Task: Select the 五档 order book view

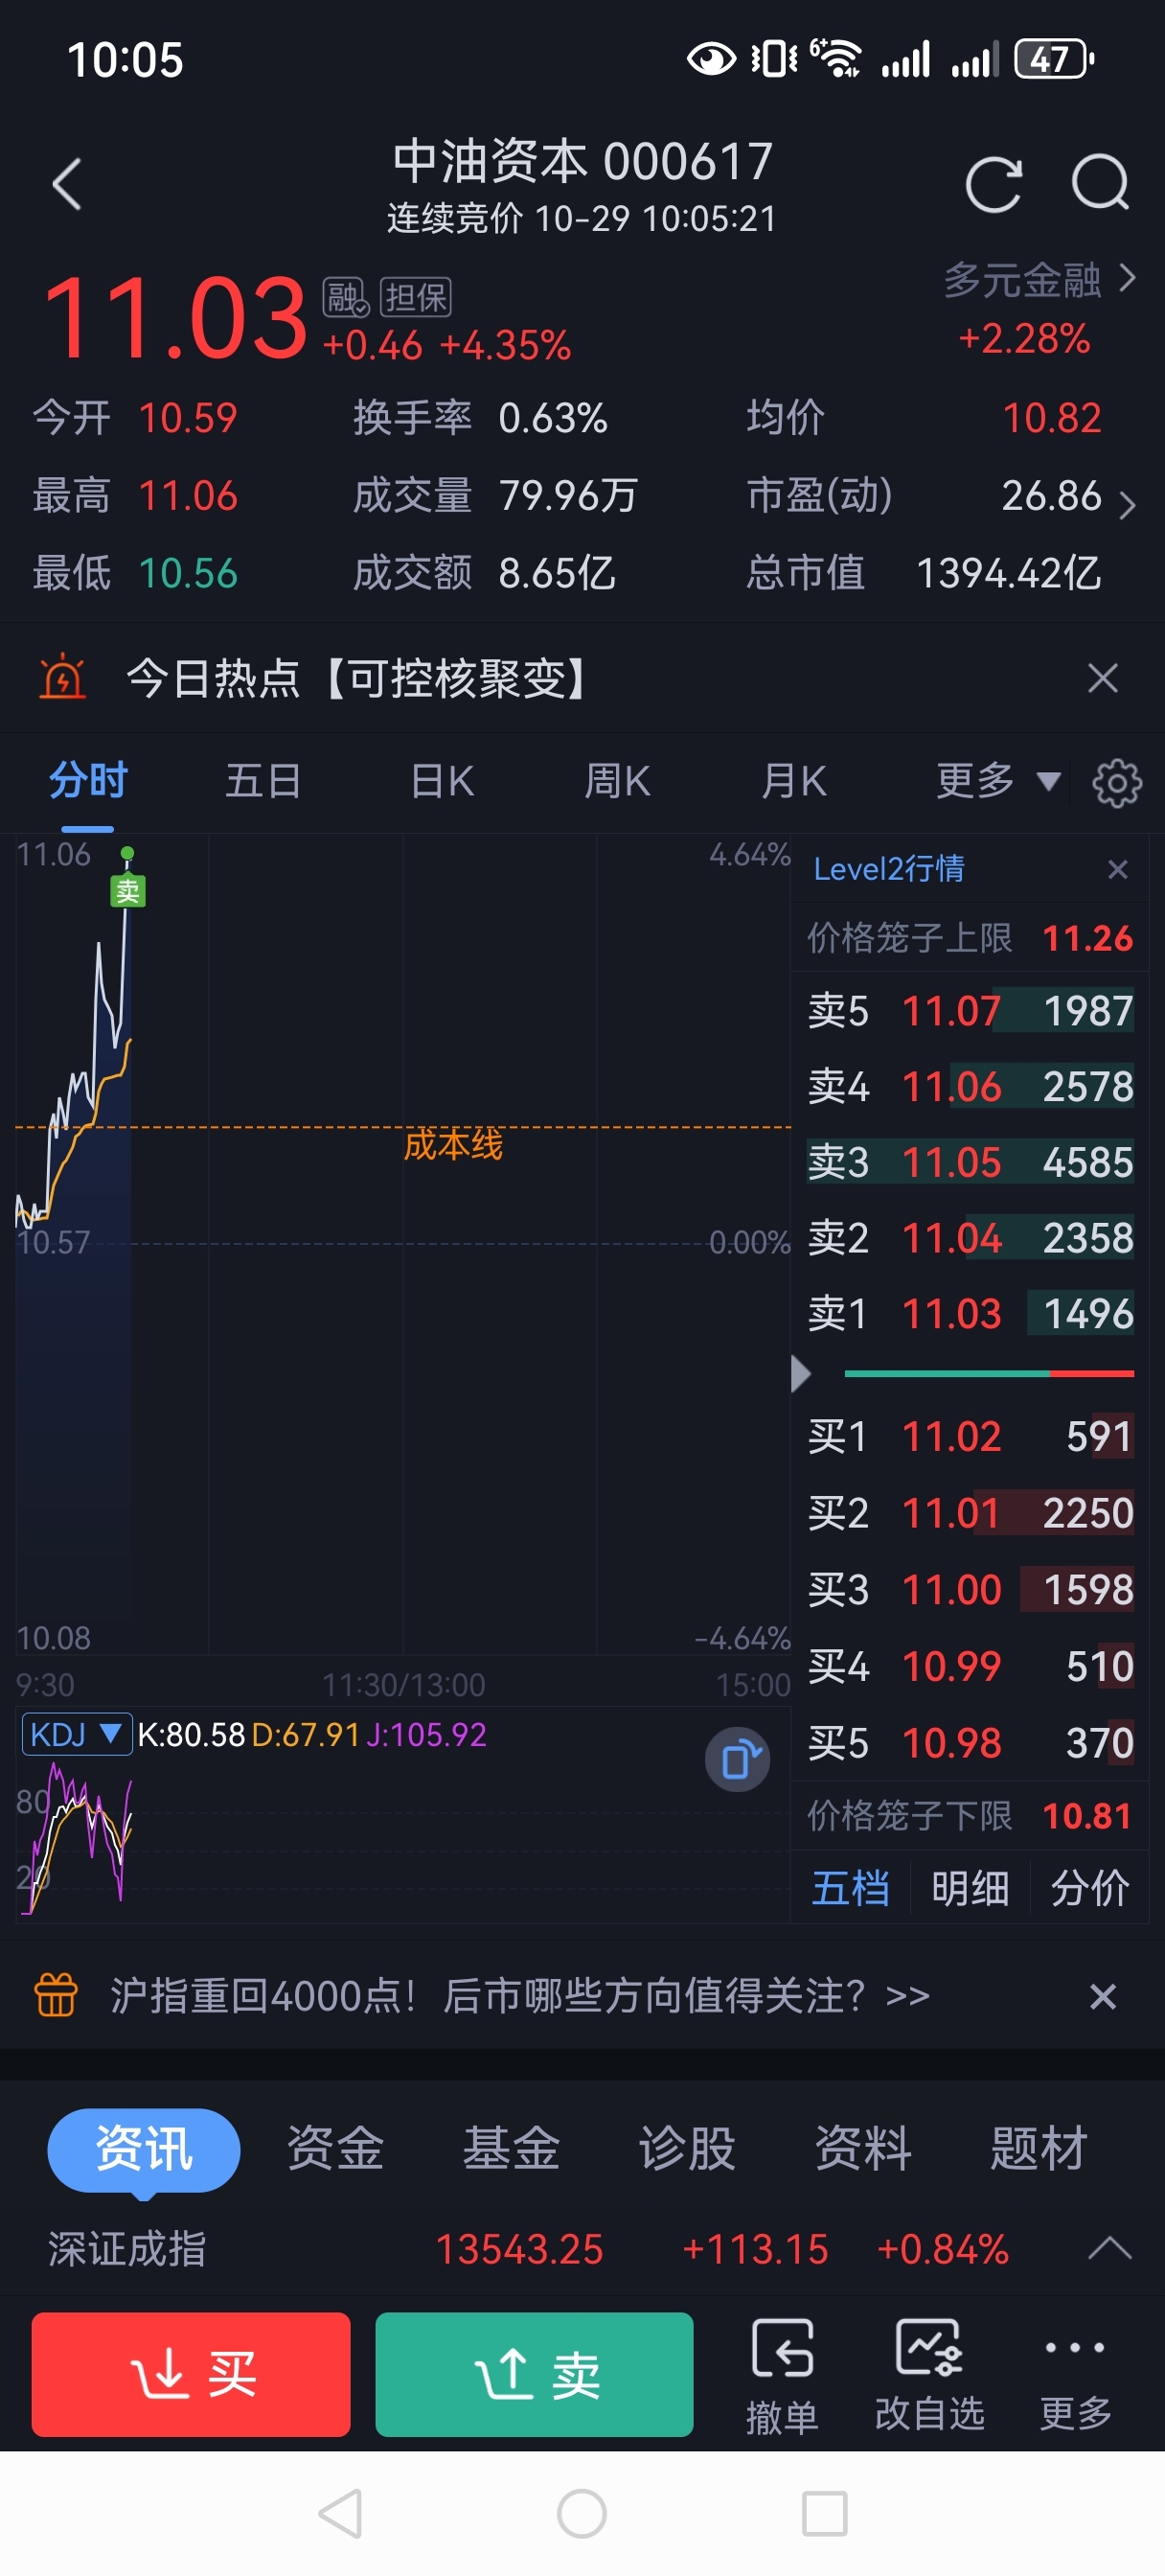Action: tap(850, 1889)
